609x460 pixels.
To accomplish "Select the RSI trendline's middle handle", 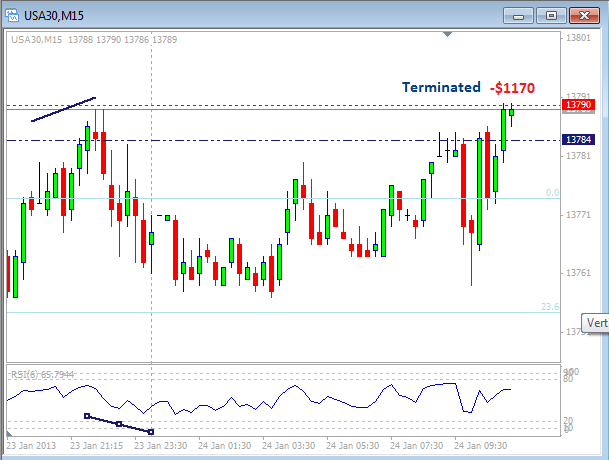I will tap(119, 424).
